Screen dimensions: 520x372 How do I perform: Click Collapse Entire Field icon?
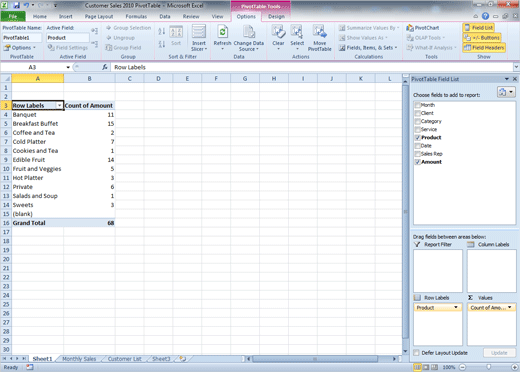click(x=95, y=44)
